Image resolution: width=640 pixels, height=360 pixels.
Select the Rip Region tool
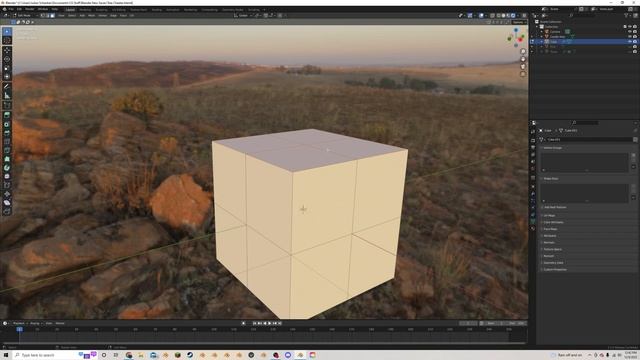tap(7, 211)
